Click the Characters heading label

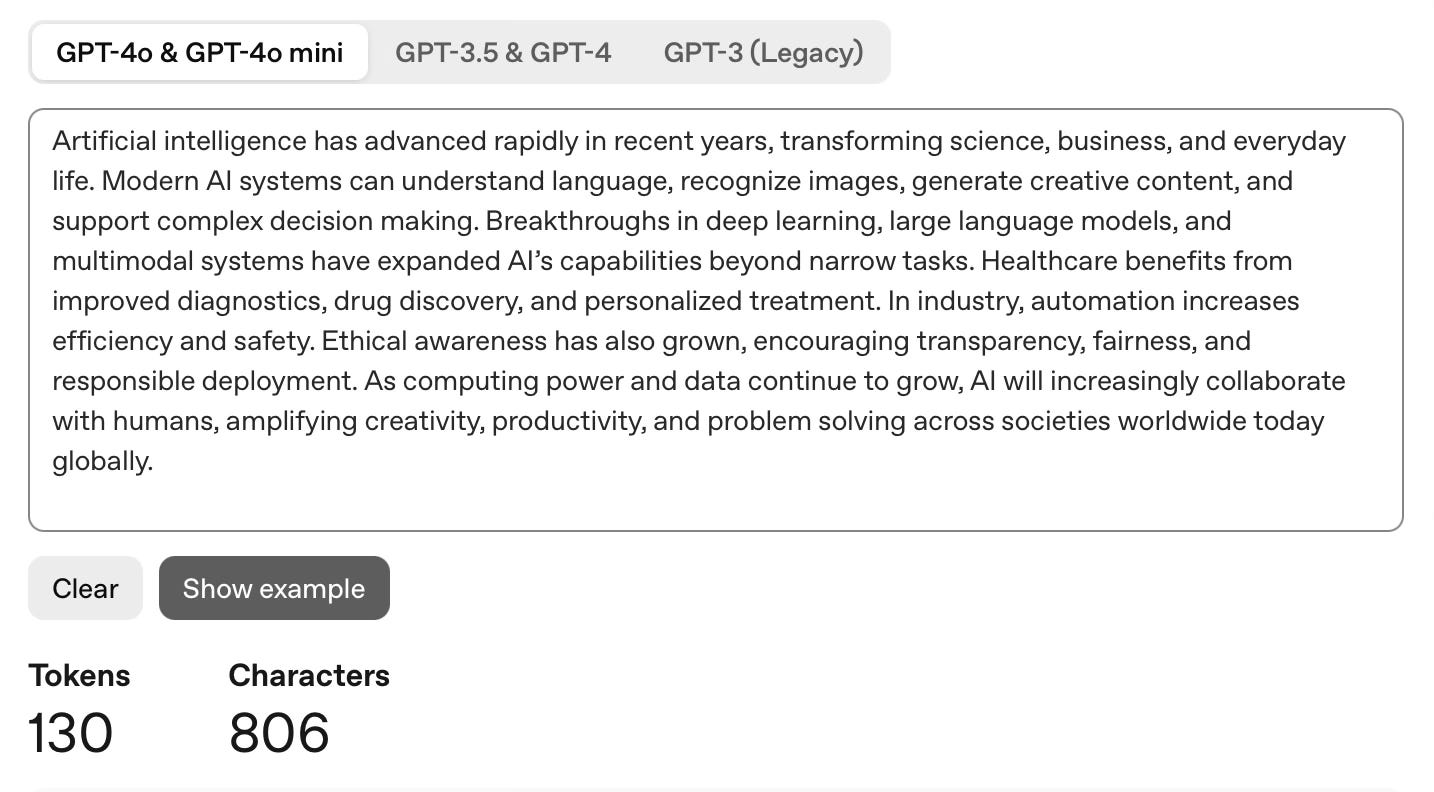point(309,676)
